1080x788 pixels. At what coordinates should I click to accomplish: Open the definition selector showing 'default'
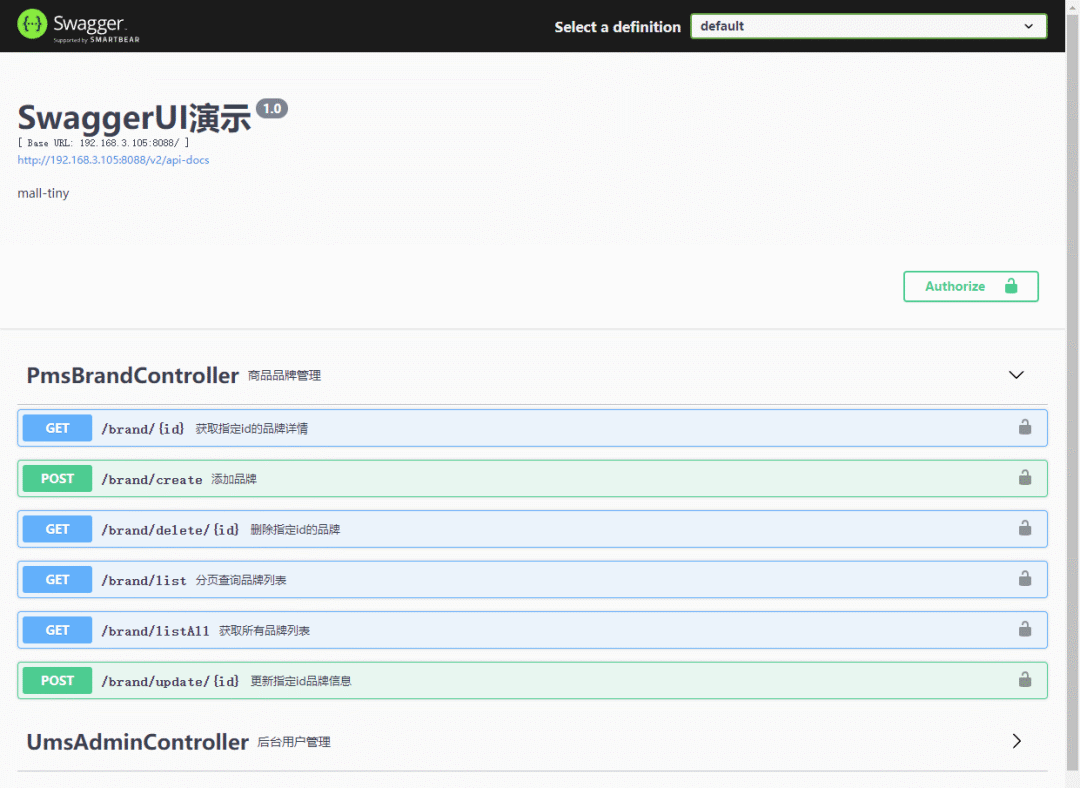pos(868,26)
